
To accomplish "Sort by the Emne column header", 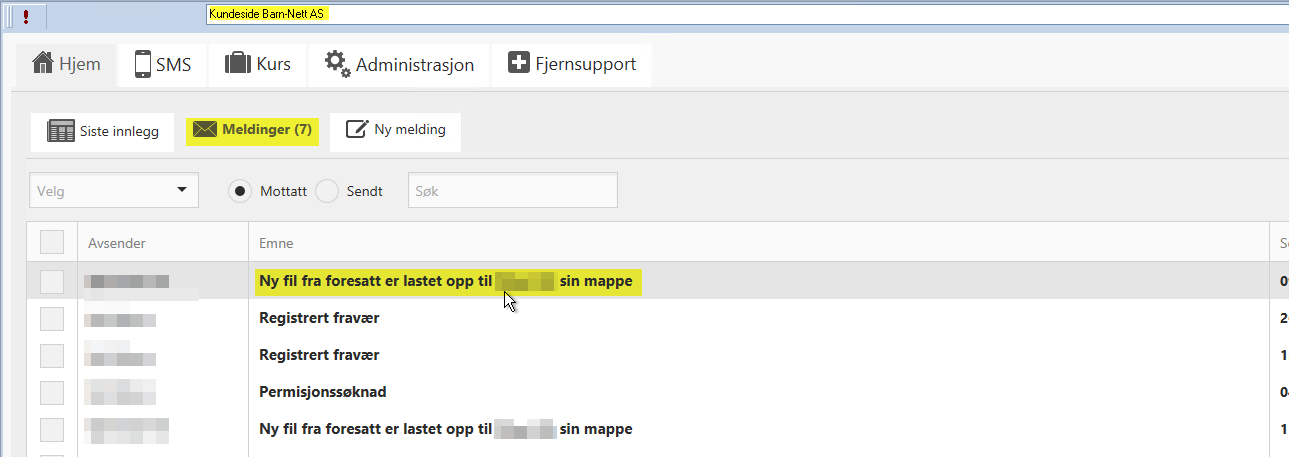I will point(276,243).
